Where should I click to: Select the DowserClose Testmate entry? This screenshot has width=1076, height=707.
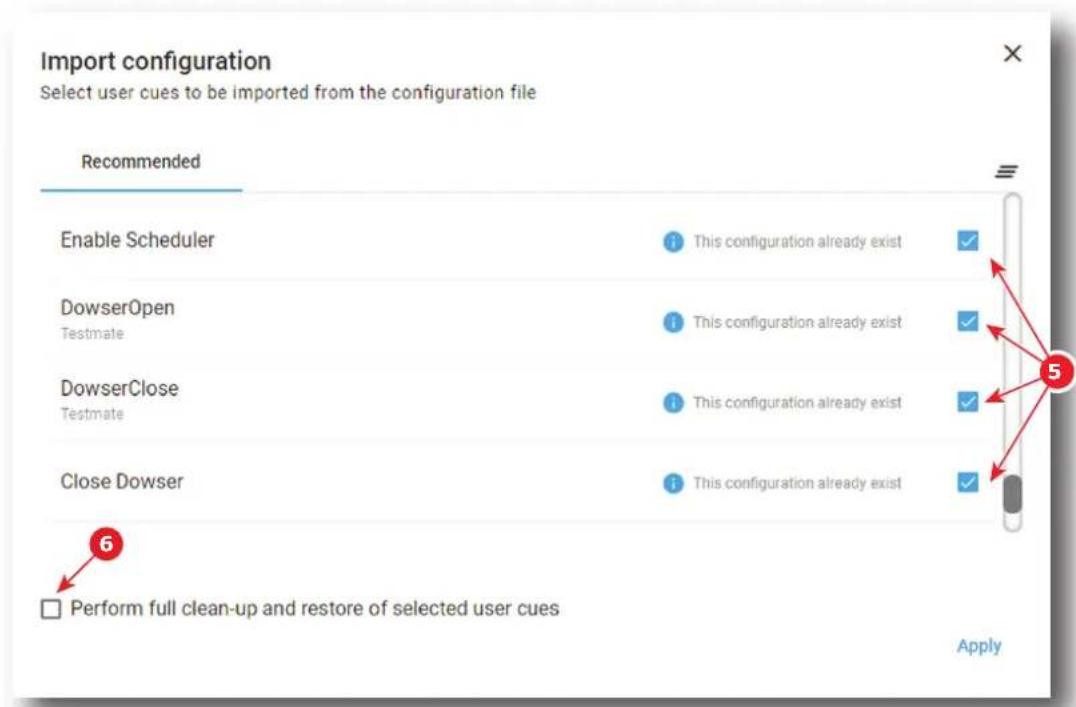519,401
